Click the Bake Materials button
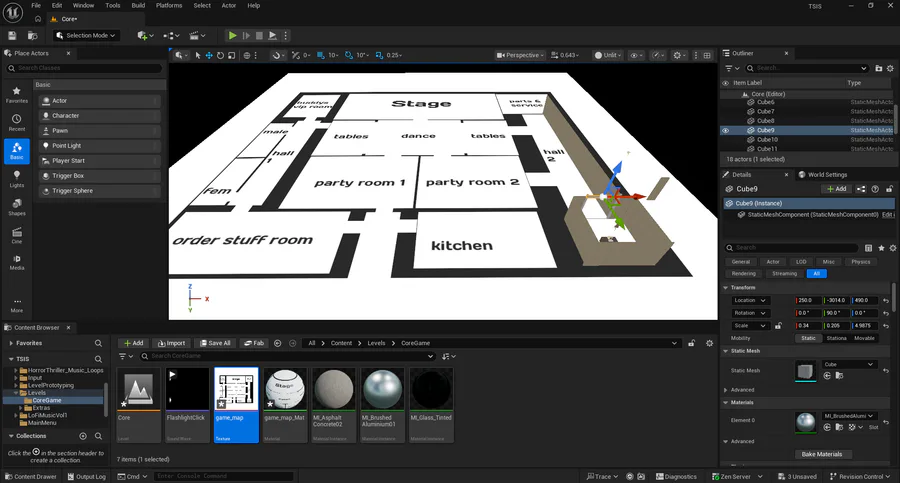 tap(821, 454)
